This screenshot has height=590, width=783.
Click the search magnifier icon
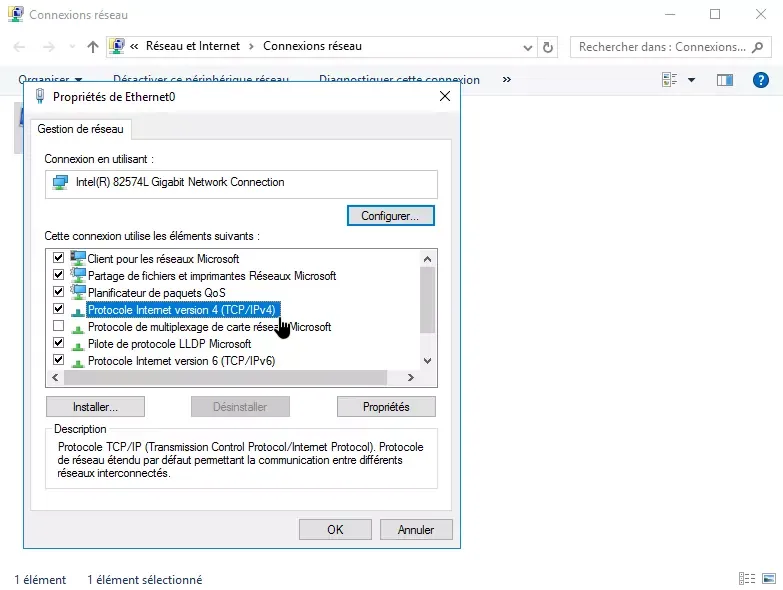(x=760, y=47)
